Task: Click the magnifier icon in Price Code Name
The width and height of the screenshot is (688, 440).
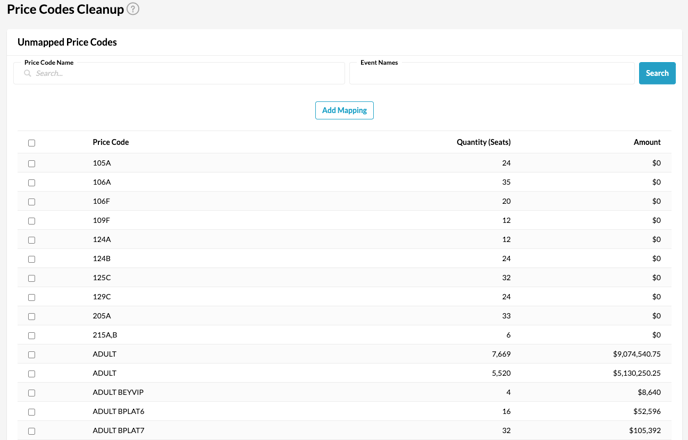Action: click(28, 73)
